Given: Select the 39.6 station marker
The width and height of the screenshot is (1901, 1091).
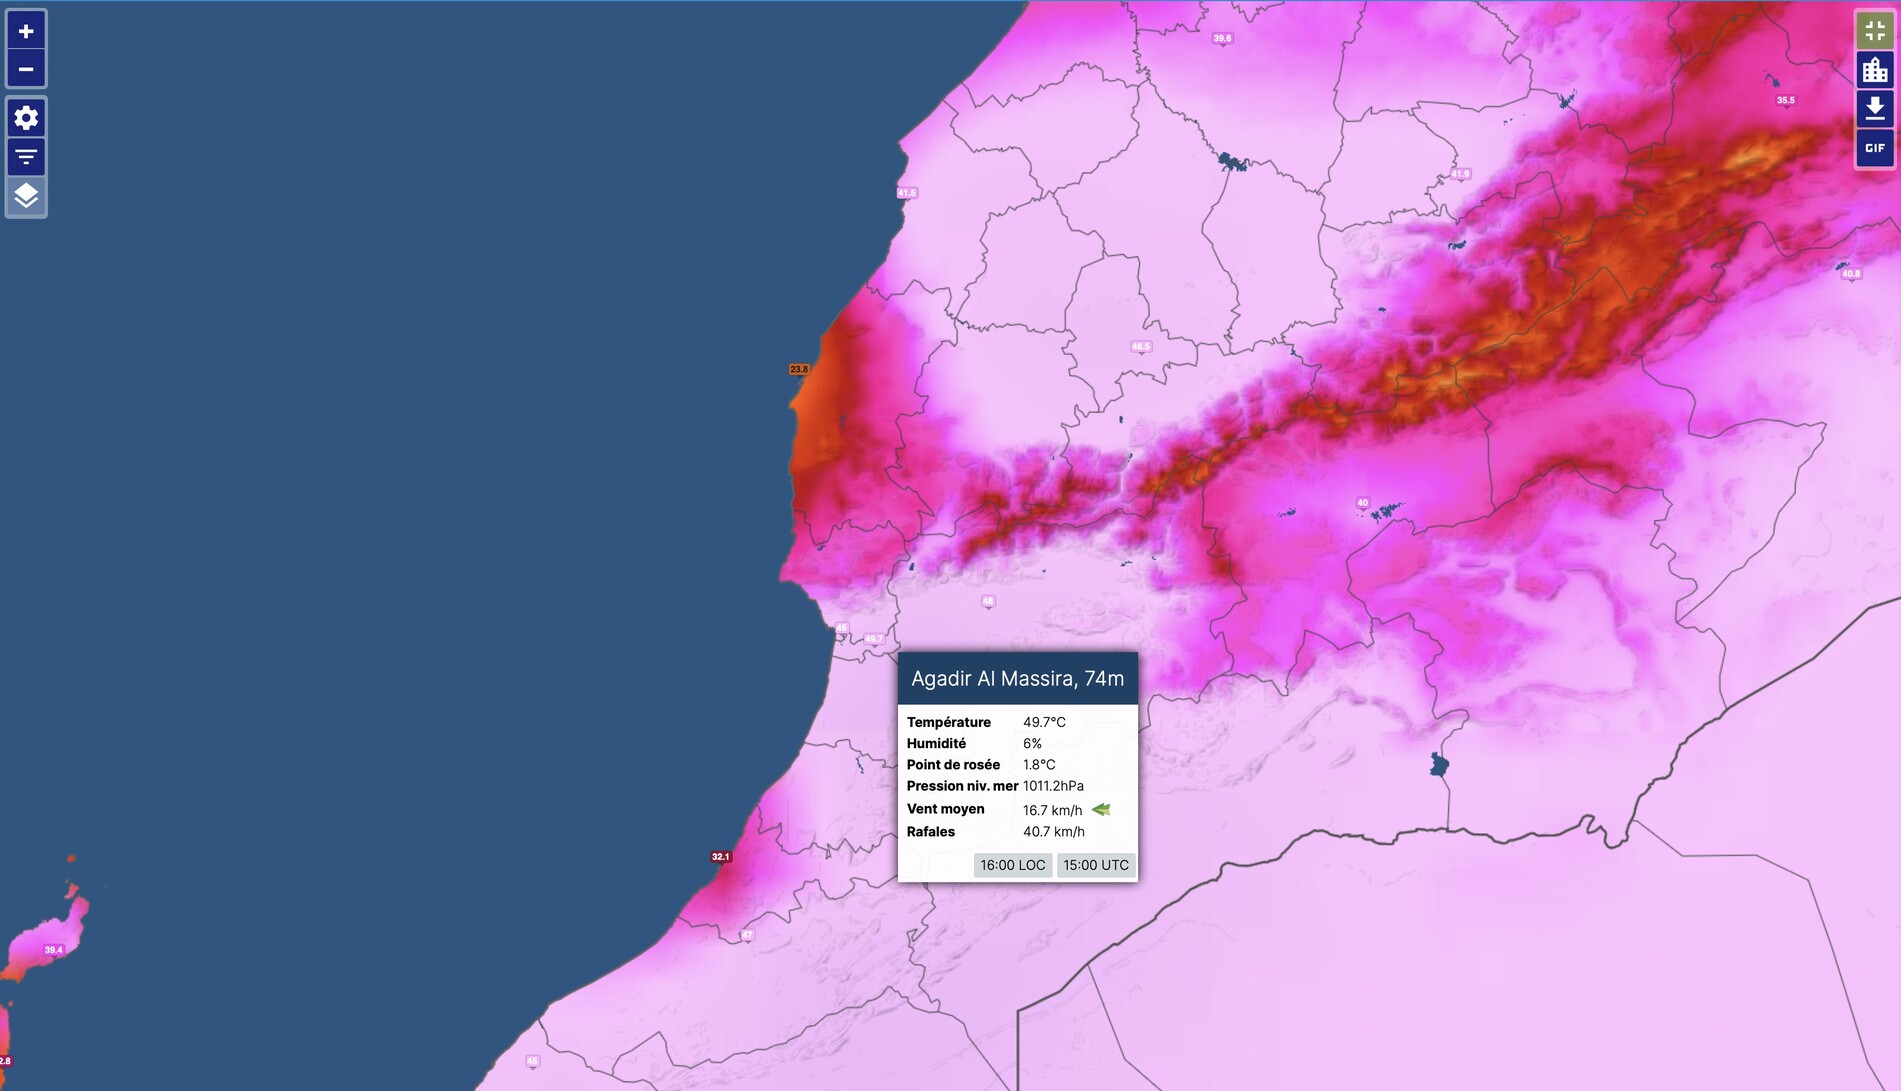Looking at the screenshot, I should 1222,39.
